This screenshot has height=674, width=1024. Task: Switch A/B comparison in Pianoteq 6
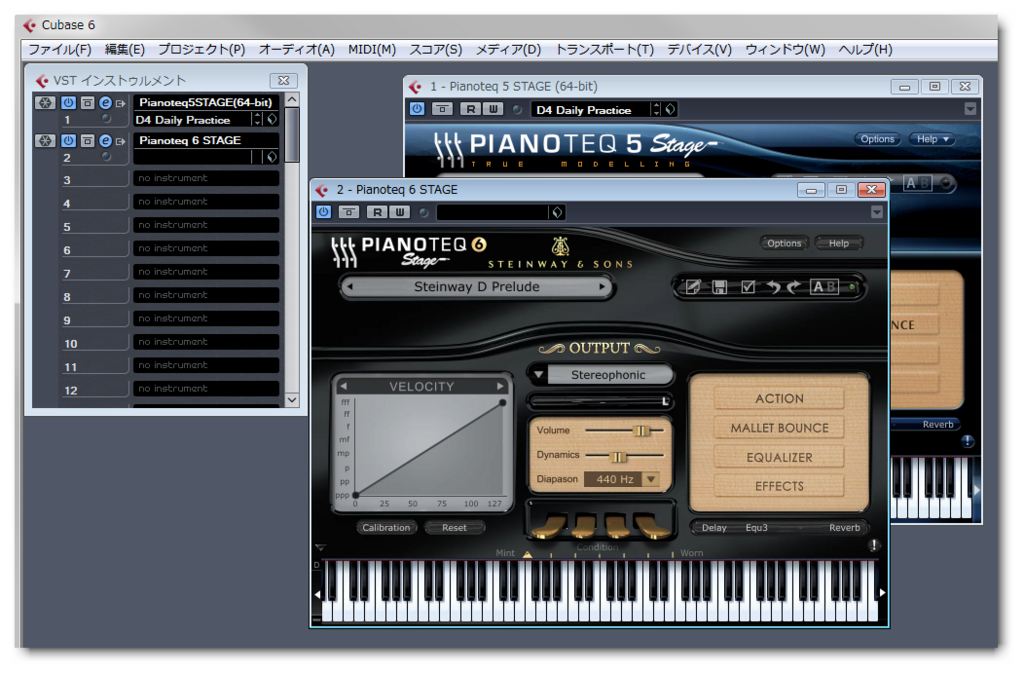point(824,287)
